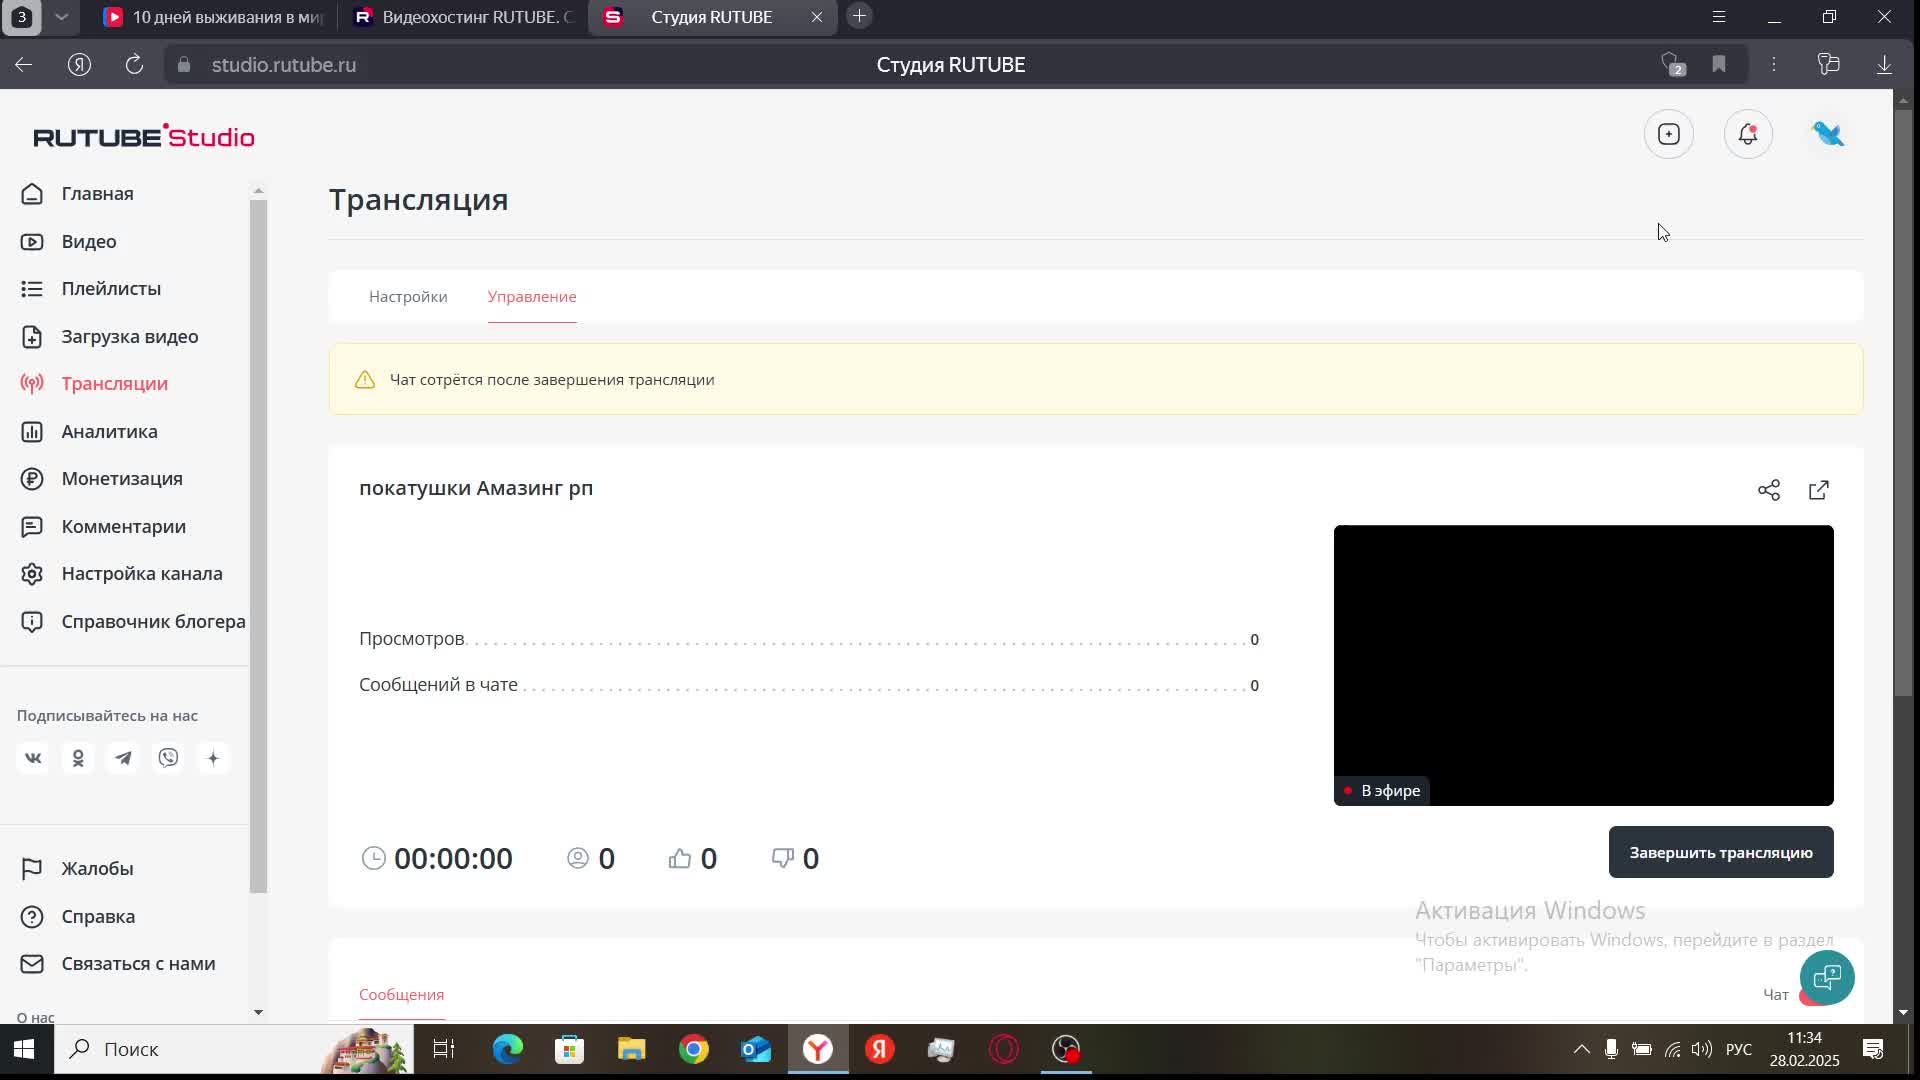The image size is (1920, 1080).
Task: Open the VK social link icon
Action: 33,758
